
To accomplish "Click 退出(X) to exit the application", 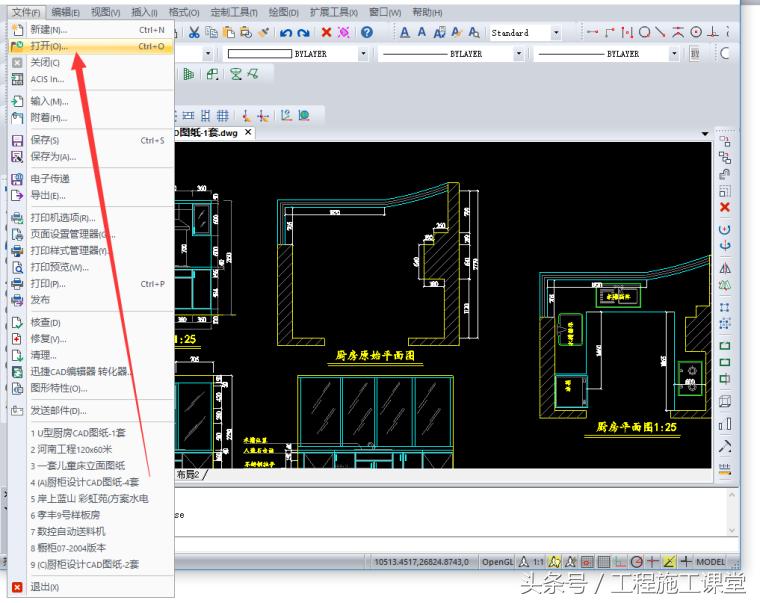I will (44, 587).
